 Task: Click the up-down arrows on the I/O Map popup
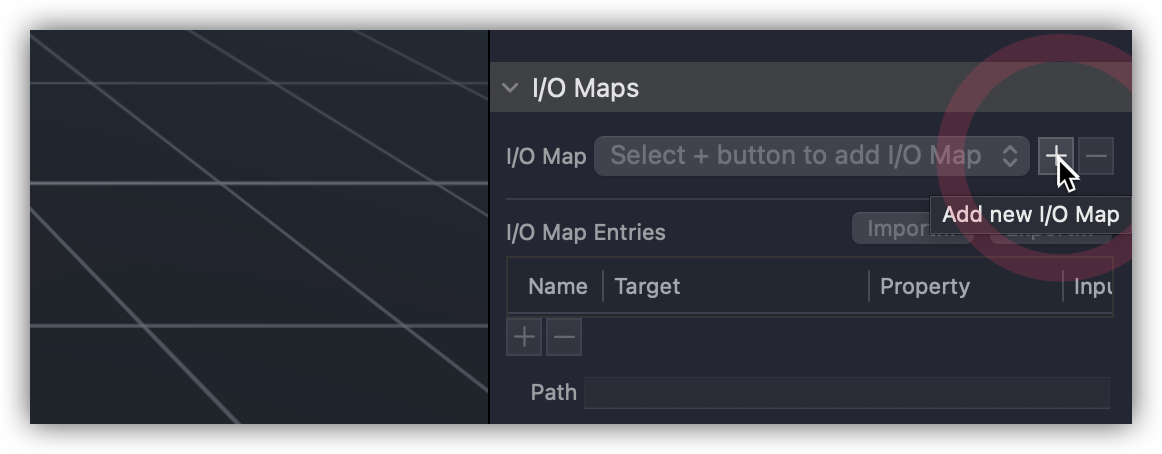pos(1009,156)
